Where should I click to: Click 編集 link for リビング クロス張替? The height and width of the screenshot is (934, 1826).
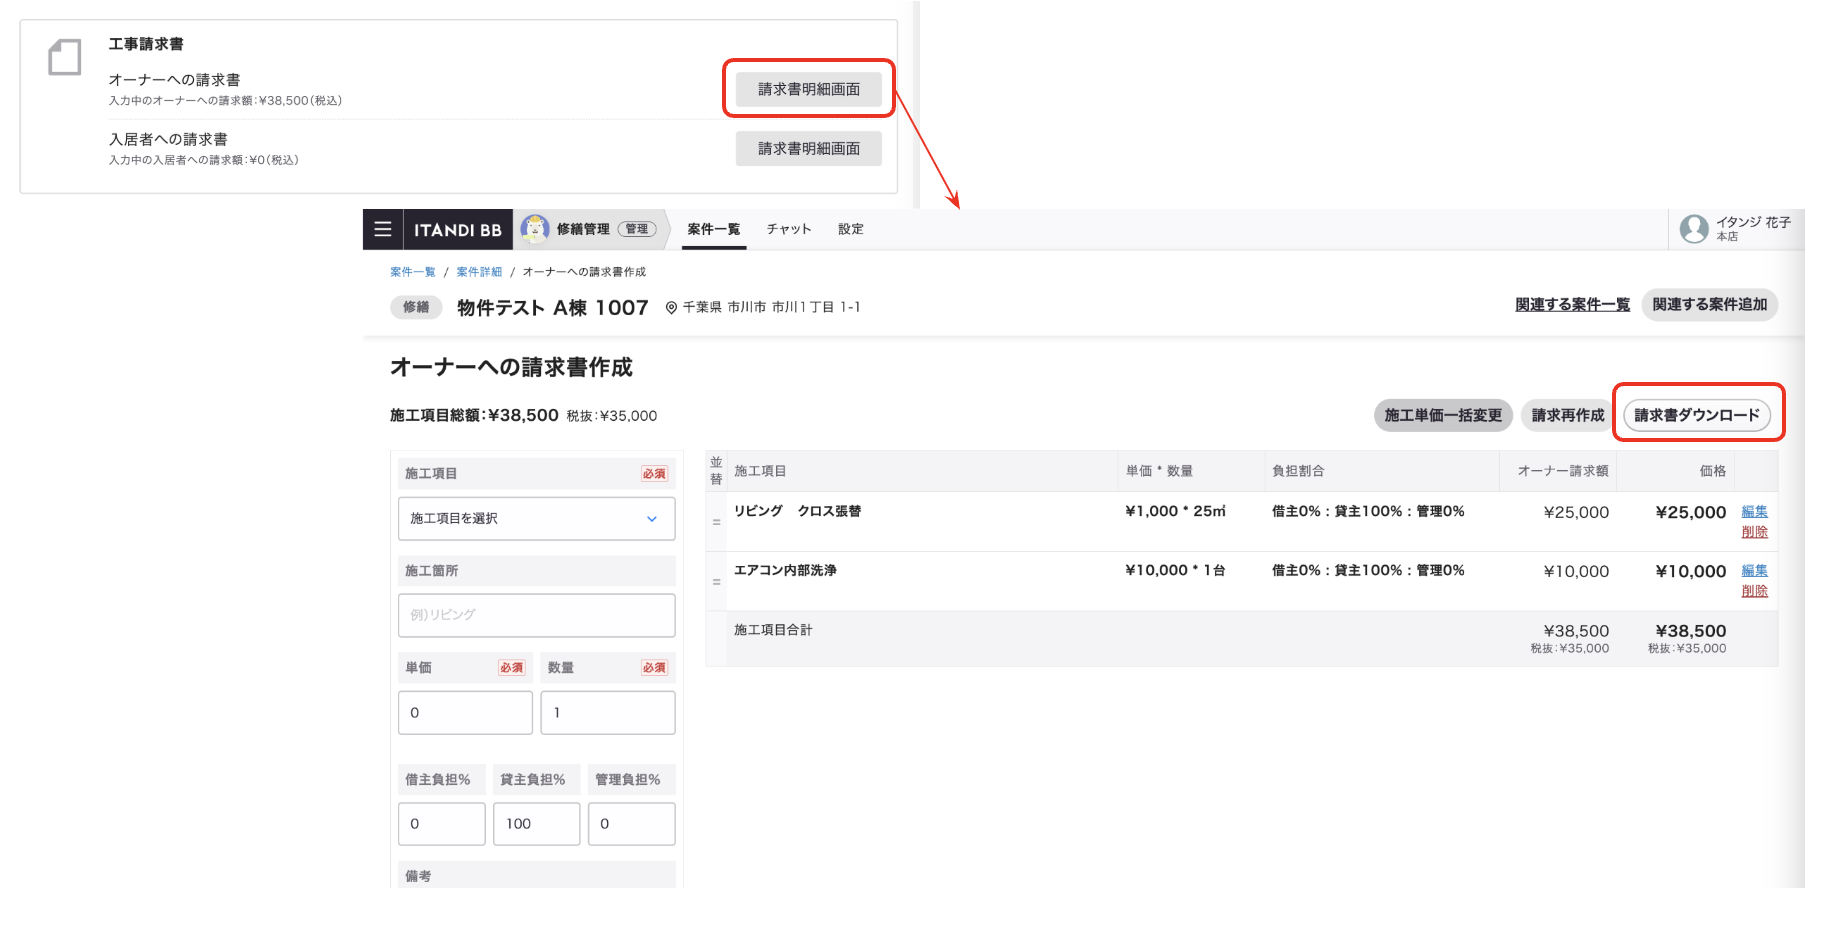pos(1754,512)
